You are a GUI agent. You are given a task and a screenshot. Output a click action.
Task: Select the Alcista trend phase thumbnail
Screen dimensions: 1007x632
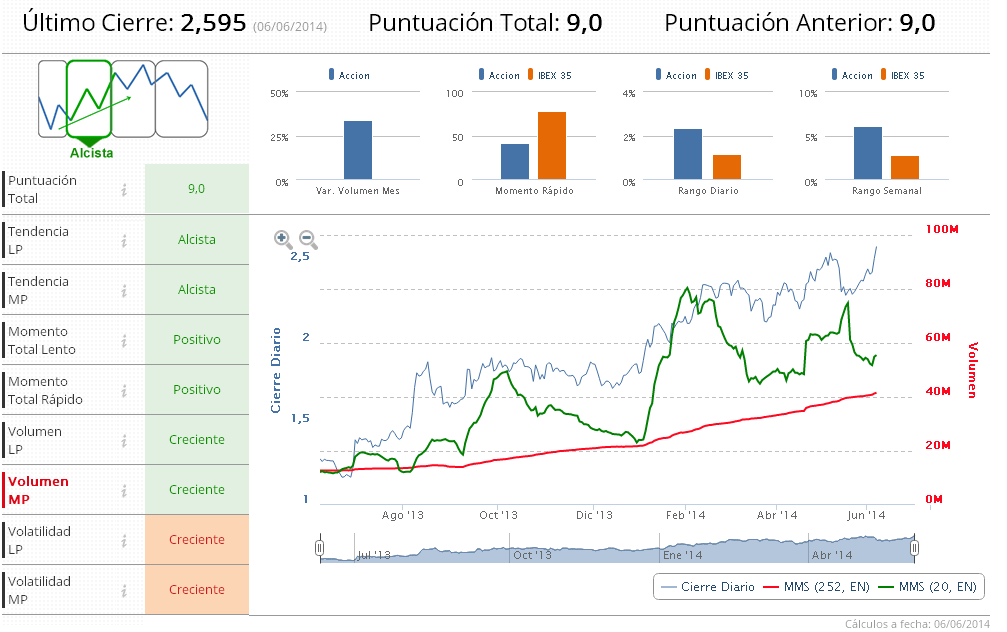[x=89, y=98]
